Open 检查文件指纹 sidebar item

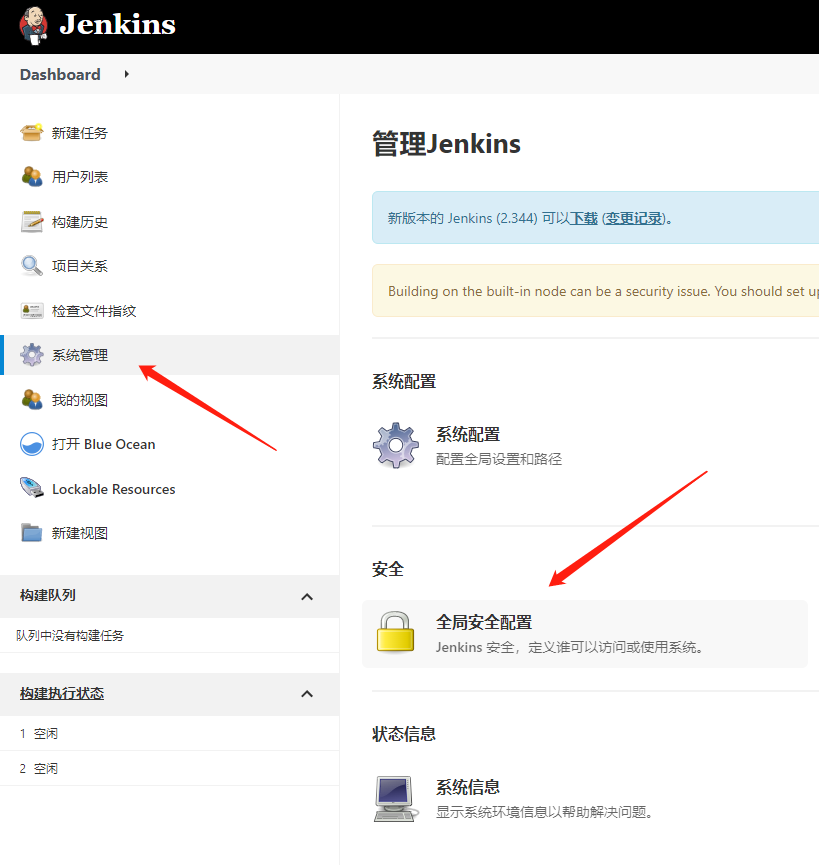[94, 311]
